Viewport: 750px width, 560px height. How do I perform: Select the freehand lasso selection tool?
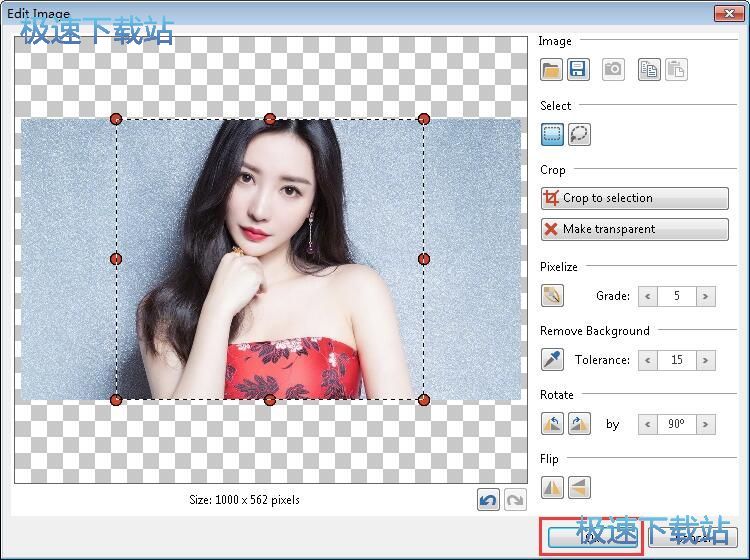tap(579, 134)
